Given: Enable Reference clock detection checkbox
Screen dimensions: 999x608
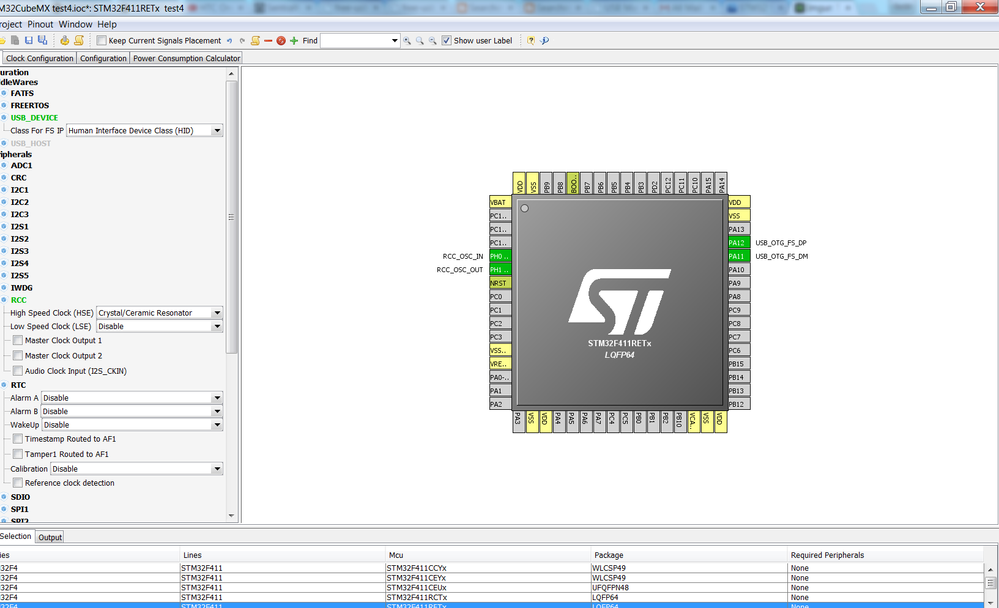Looking at the screenshot, I should (x=18, y=483).
